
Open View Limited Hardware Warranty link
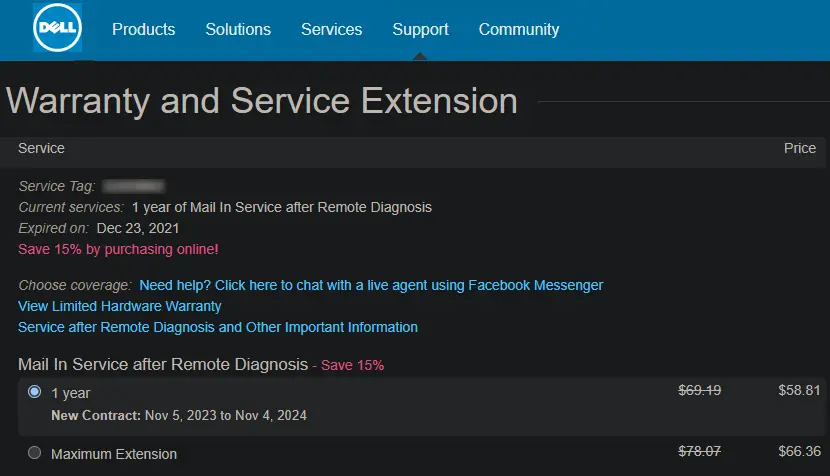[x=120, y=306]
